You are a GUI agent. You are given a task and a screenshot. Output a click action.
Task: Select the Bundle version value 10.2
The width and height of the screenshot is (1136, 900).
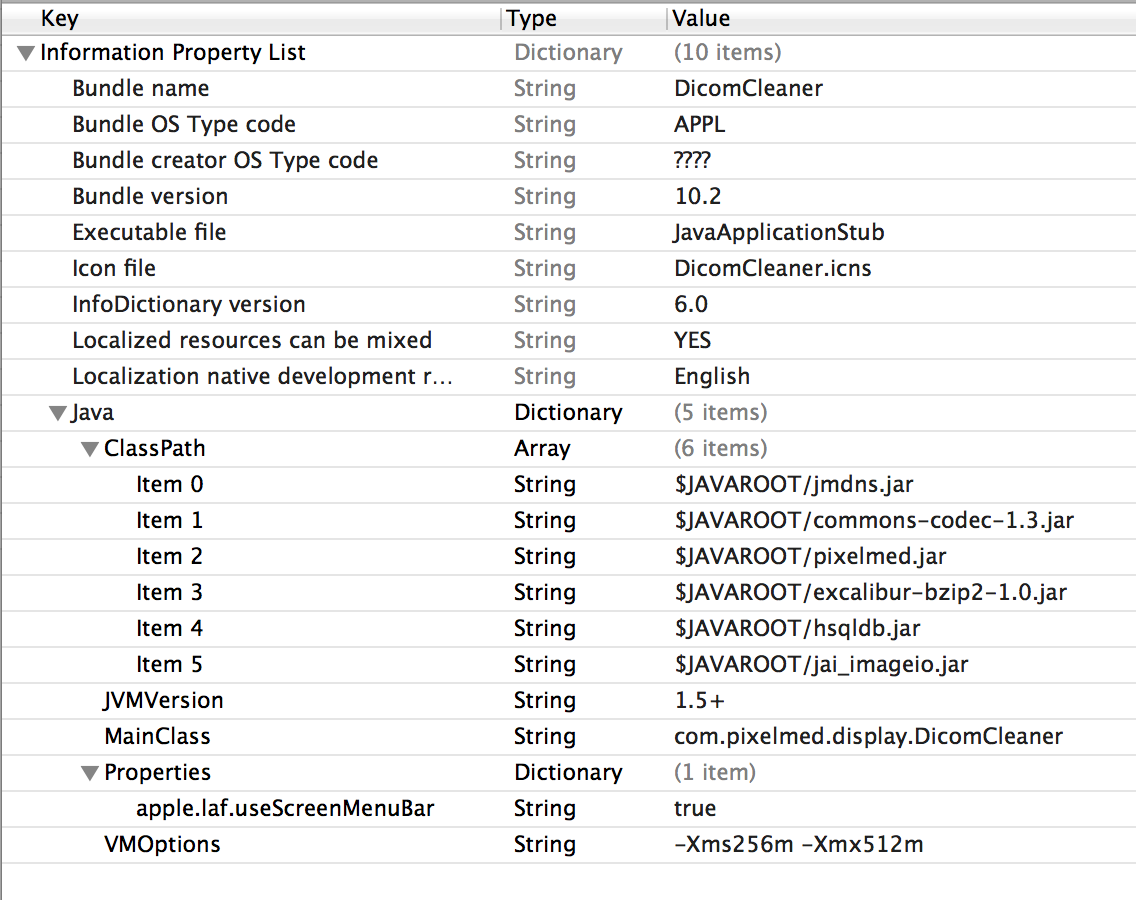[697, 196]
